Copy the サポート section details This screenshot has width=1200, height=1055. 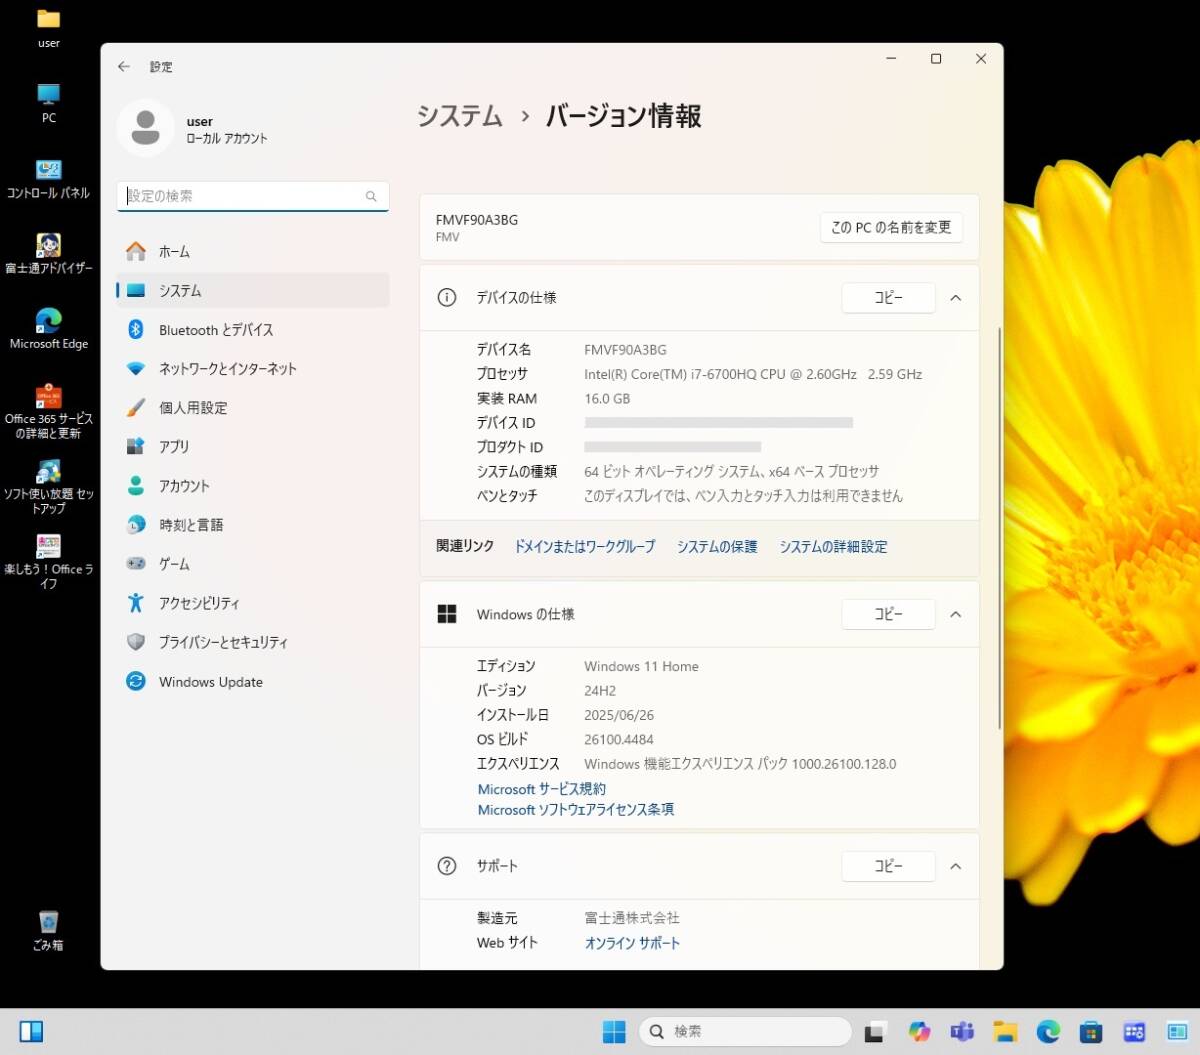coord(888,866)
